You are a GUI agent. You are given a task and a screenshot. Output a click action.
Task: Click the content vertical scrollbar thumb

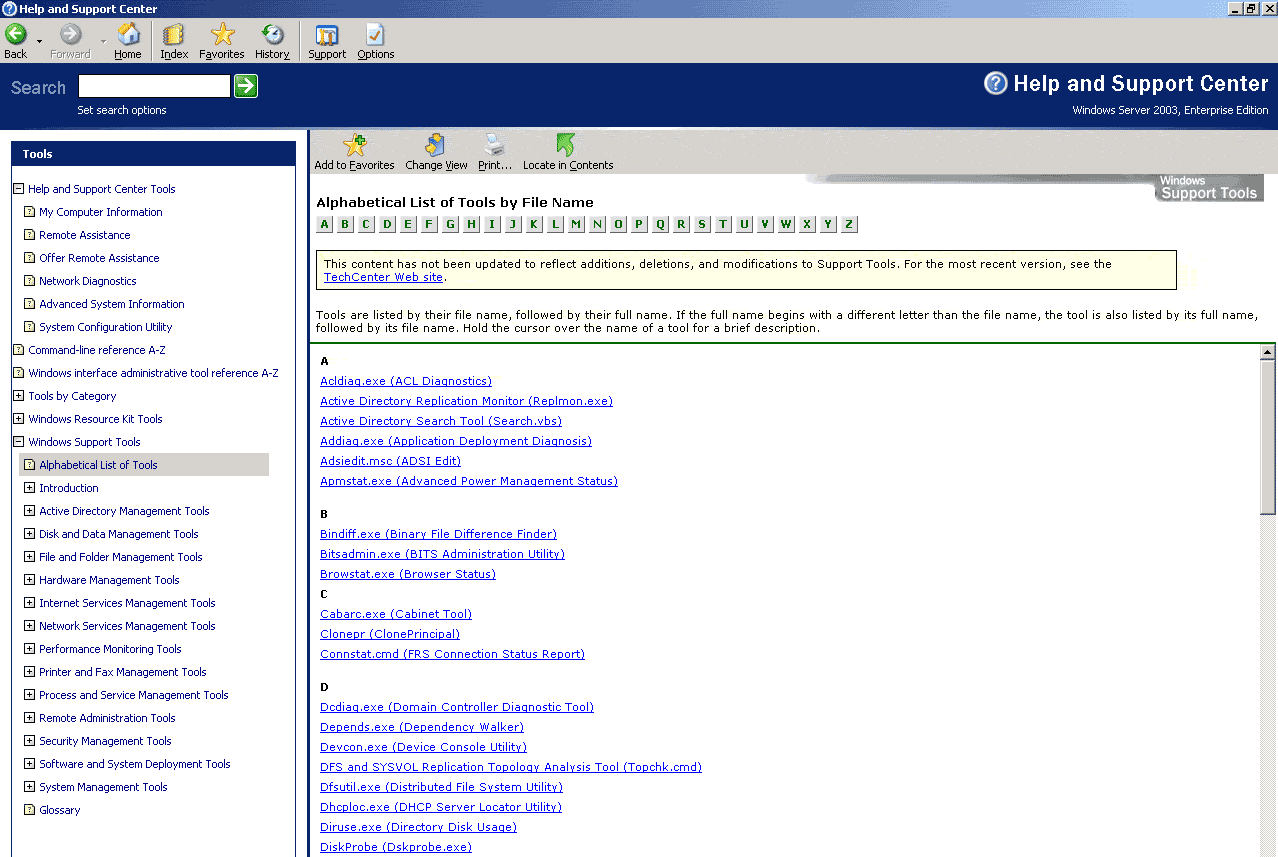(x=1268, y=436)
